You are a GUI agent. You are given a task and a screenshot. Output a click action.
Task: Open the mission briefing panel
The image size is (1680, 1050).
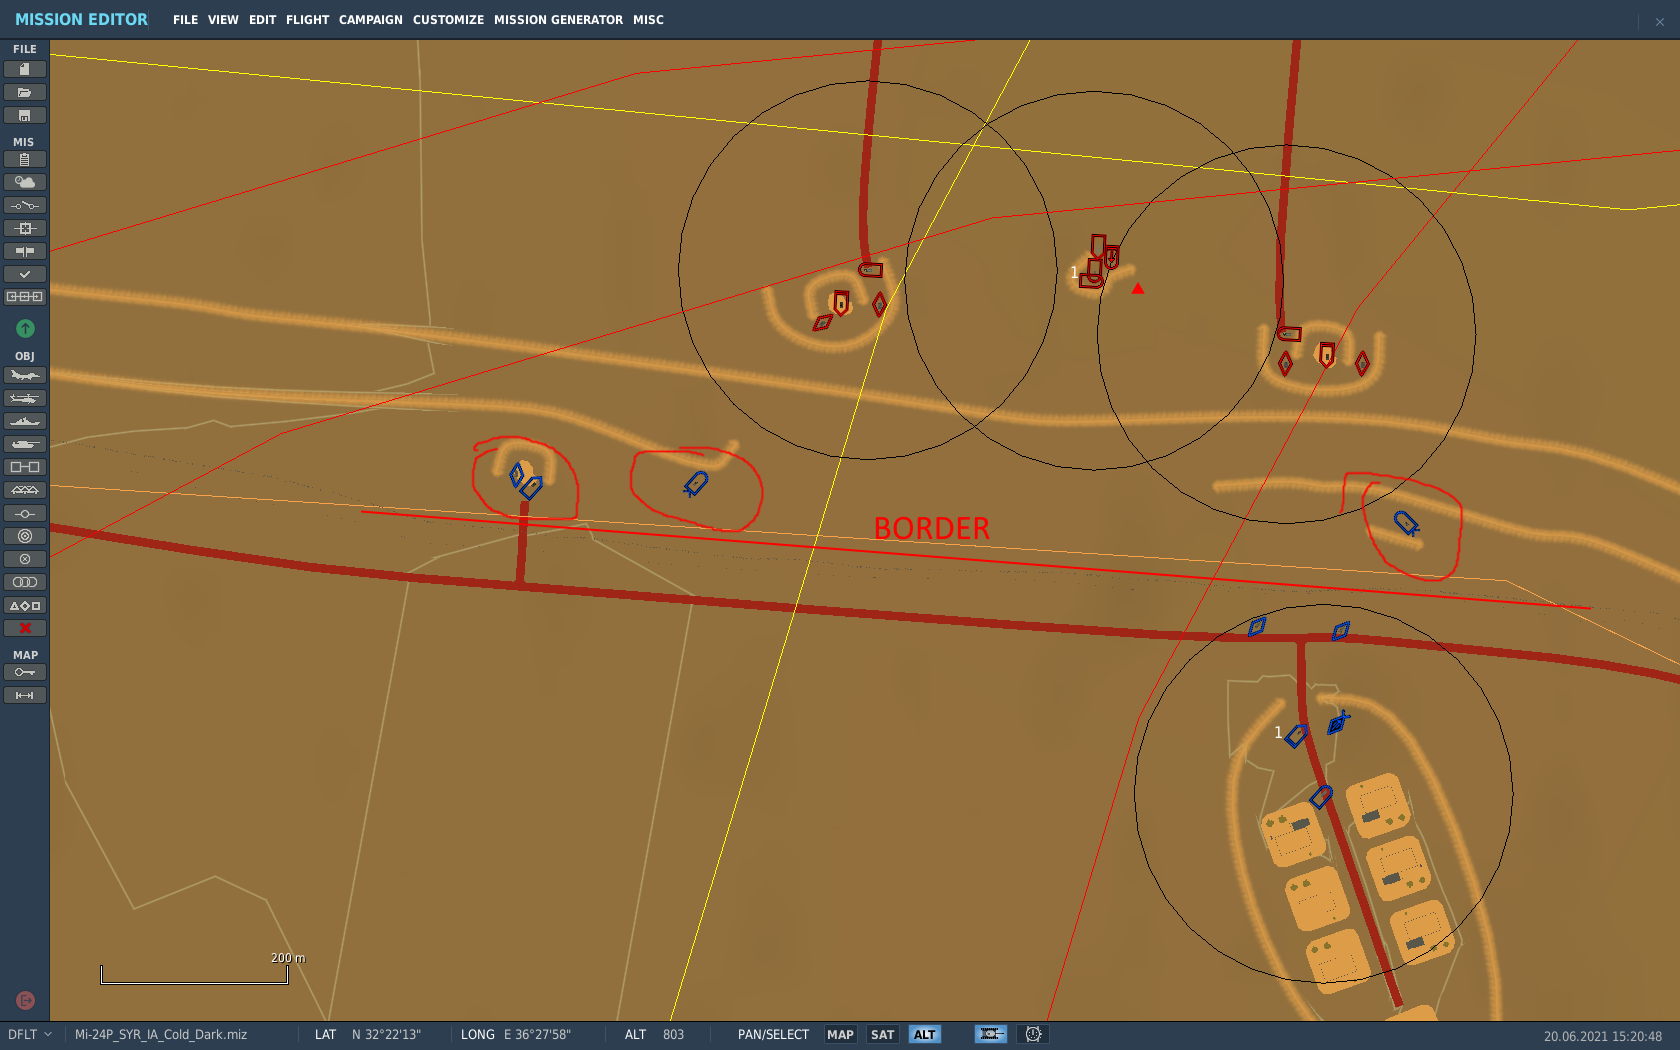tap(25, 159)
